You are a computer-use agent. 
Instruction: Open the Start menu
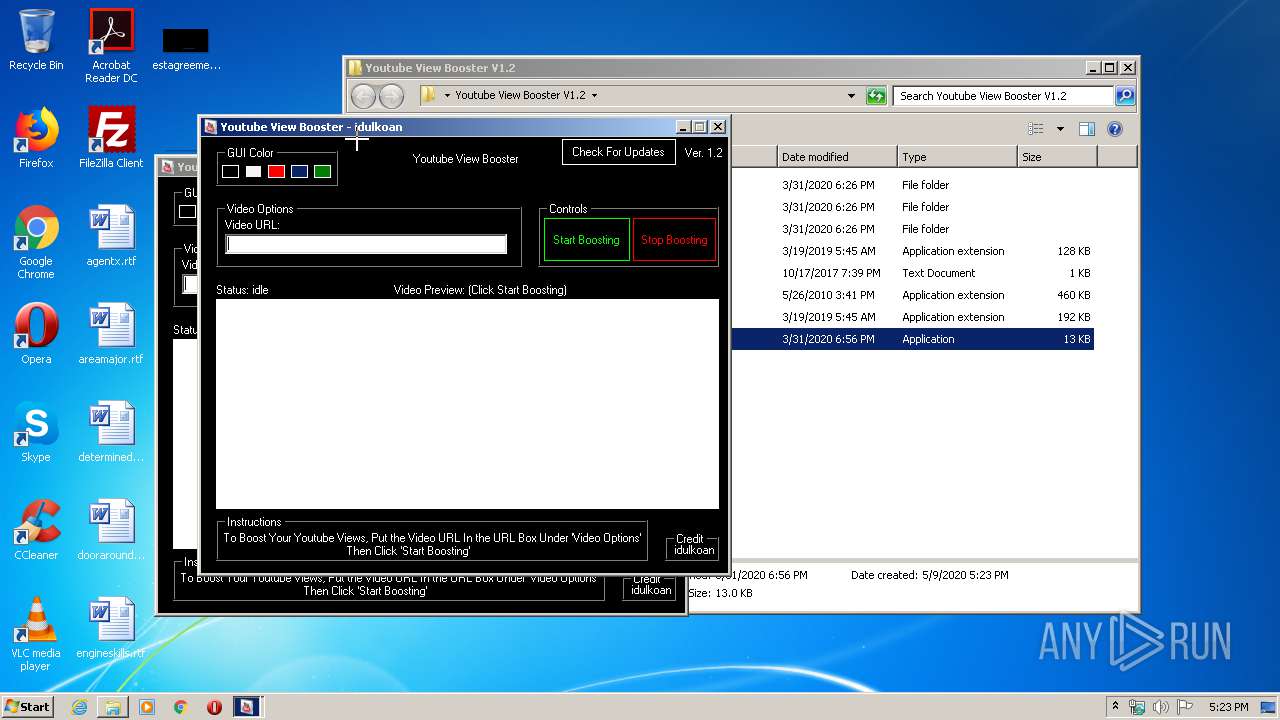[27, 706]
